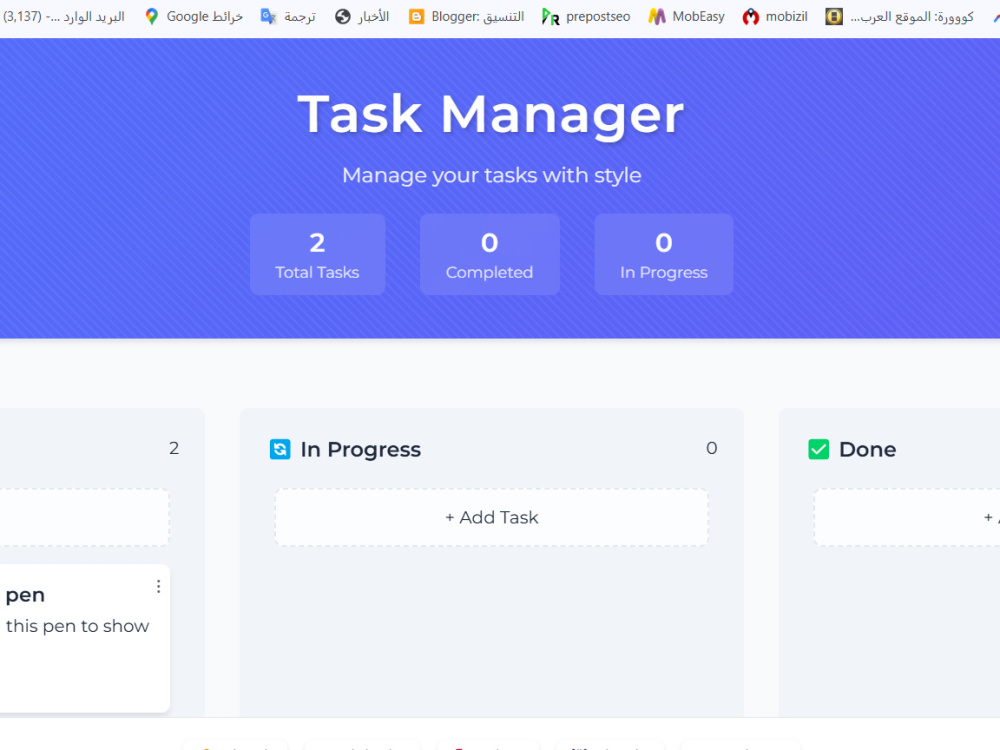Image resolution: width=1000 pixels, height=750 pixels.
Task: Open the كووورة bookmark
Action: 900,17
